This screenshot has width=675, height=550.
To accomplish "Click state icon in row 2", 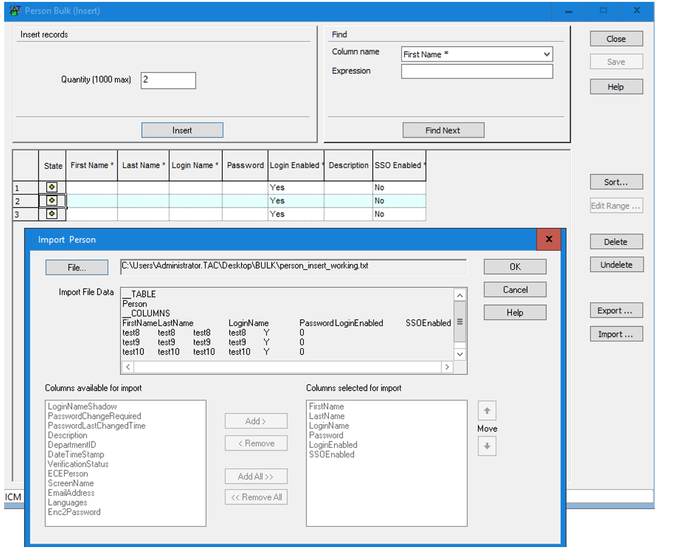I will point(52,201).
